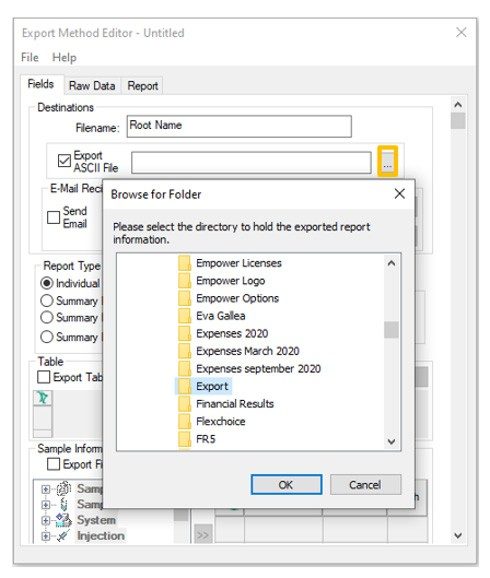Select the Individual report type radio

pos(46,283)
